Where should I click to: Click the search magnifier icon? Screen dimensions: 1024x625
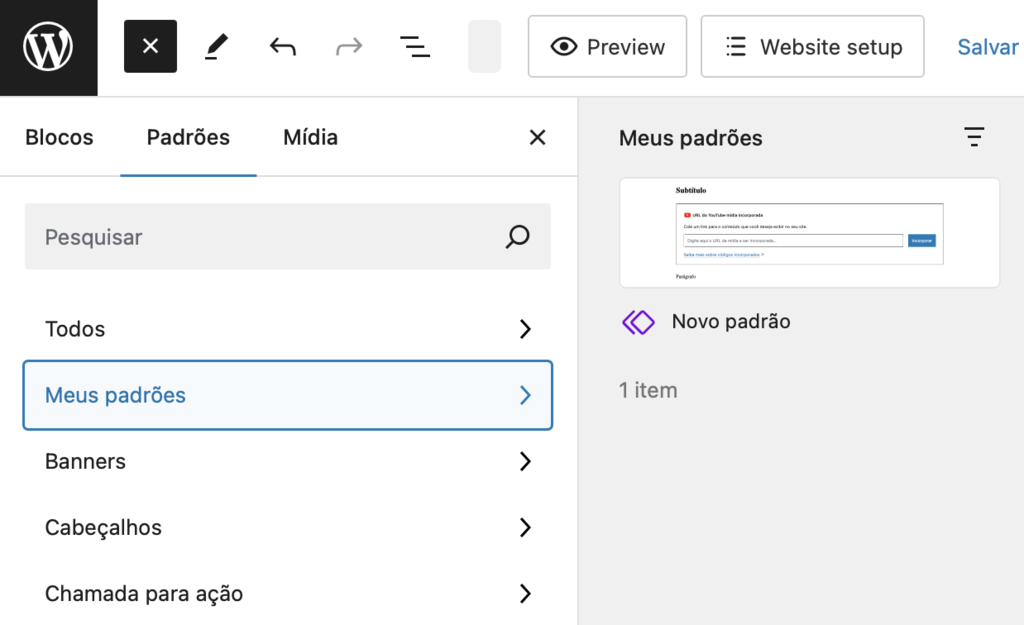click(x=517, y=237)
